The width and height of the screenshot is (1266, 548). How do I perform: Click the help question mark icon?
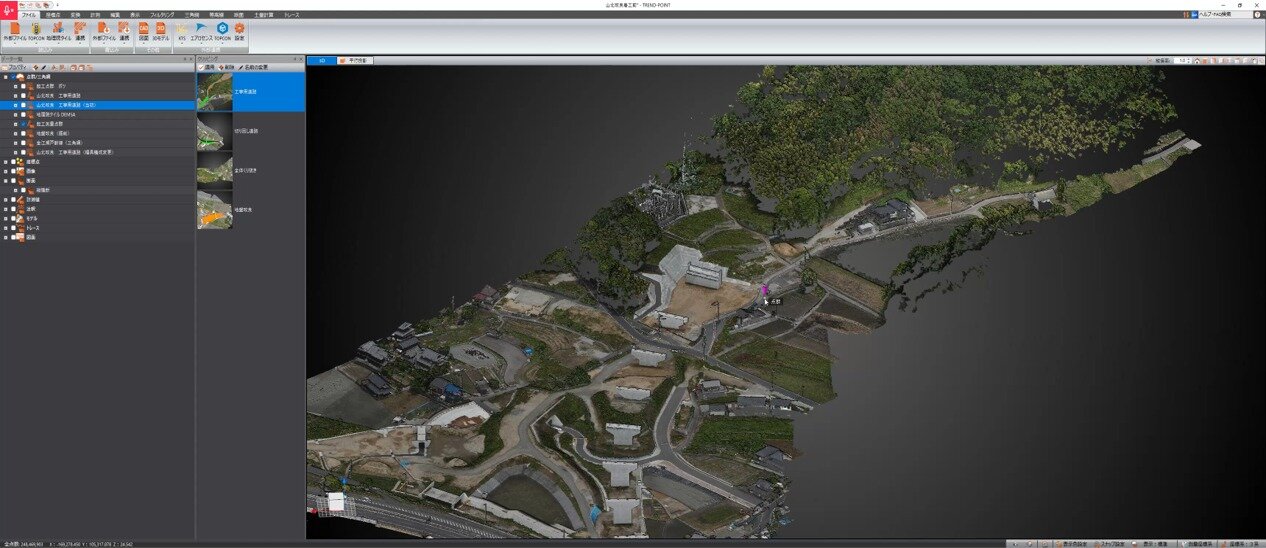click(1257, 15)
